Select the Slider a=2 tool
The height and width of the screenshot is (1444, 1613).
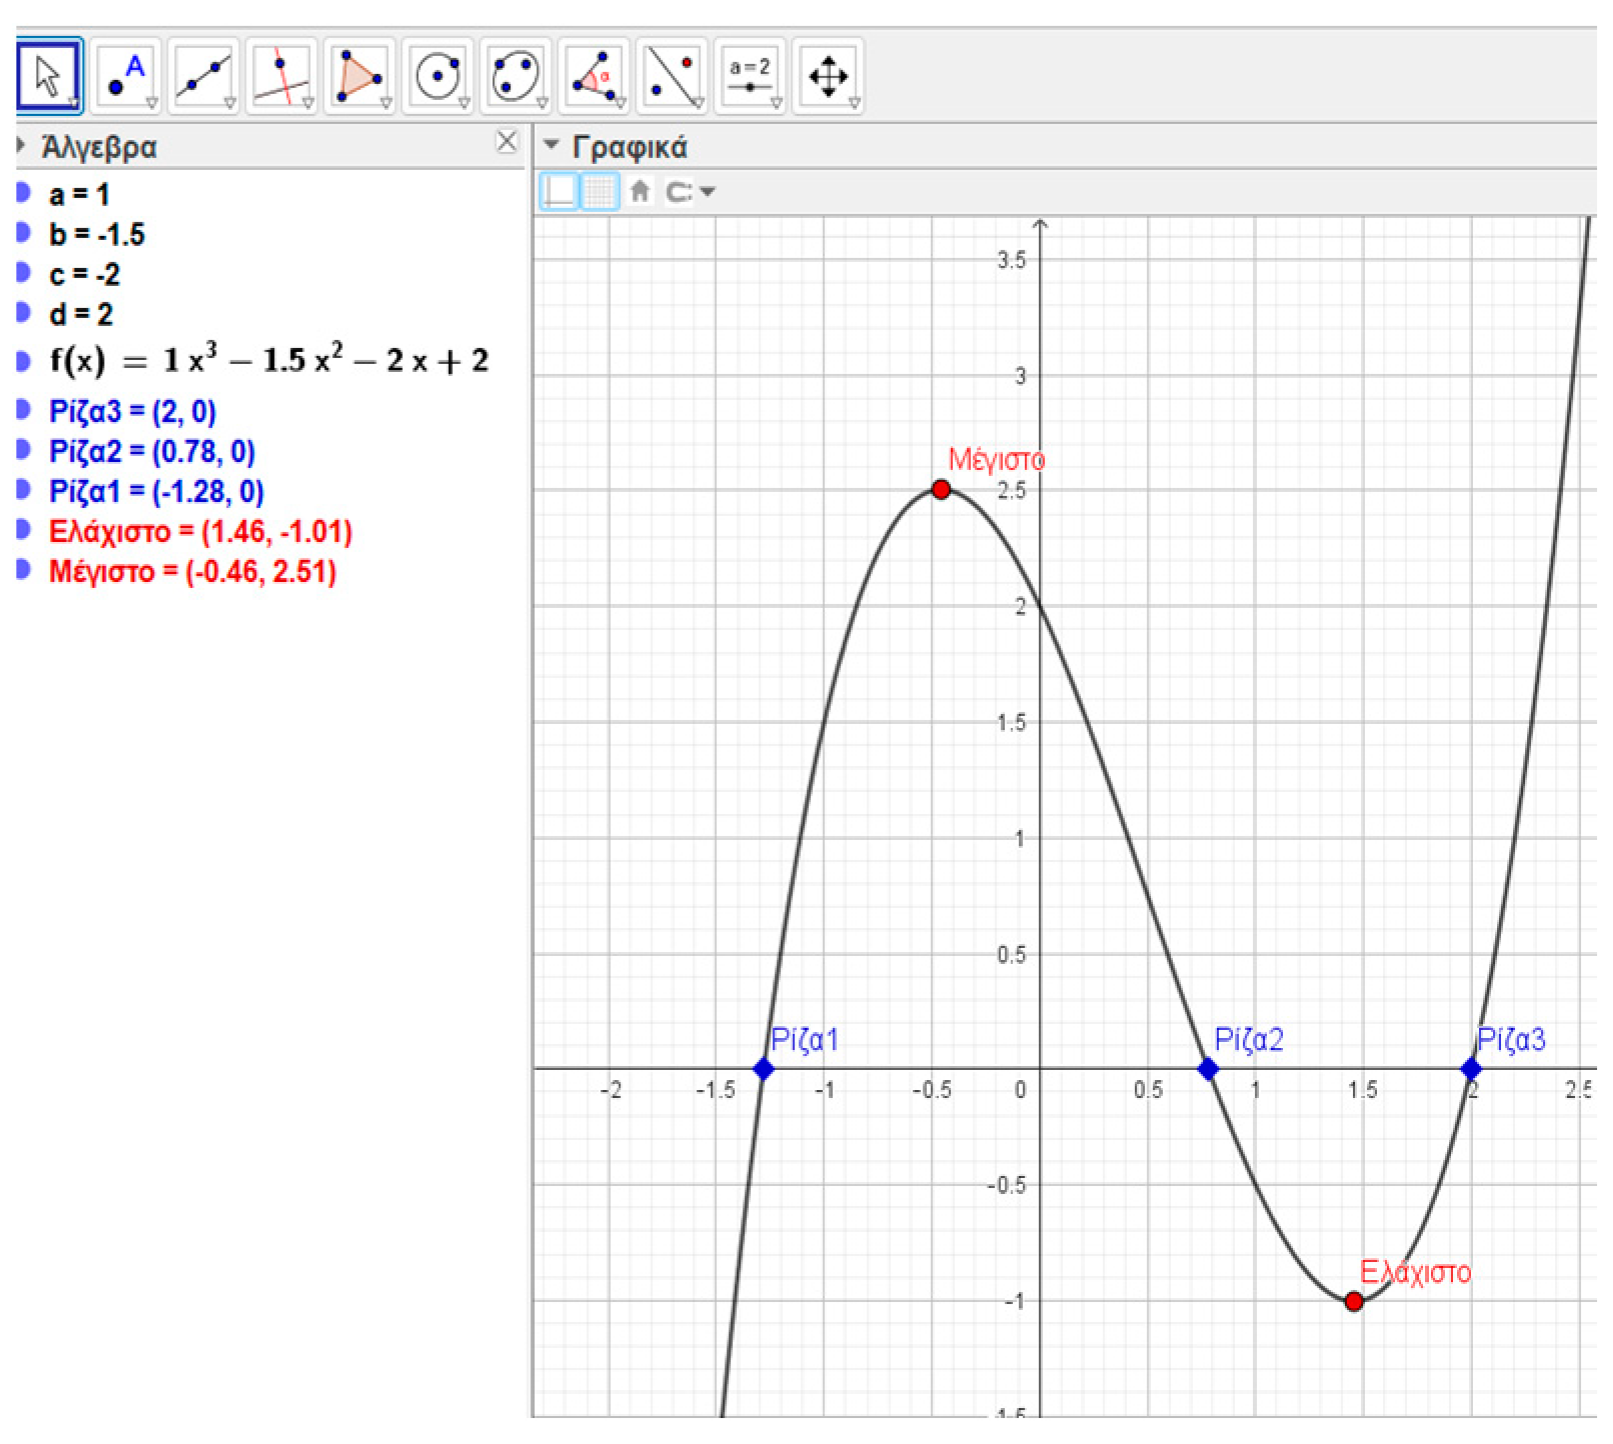point(749,76)
